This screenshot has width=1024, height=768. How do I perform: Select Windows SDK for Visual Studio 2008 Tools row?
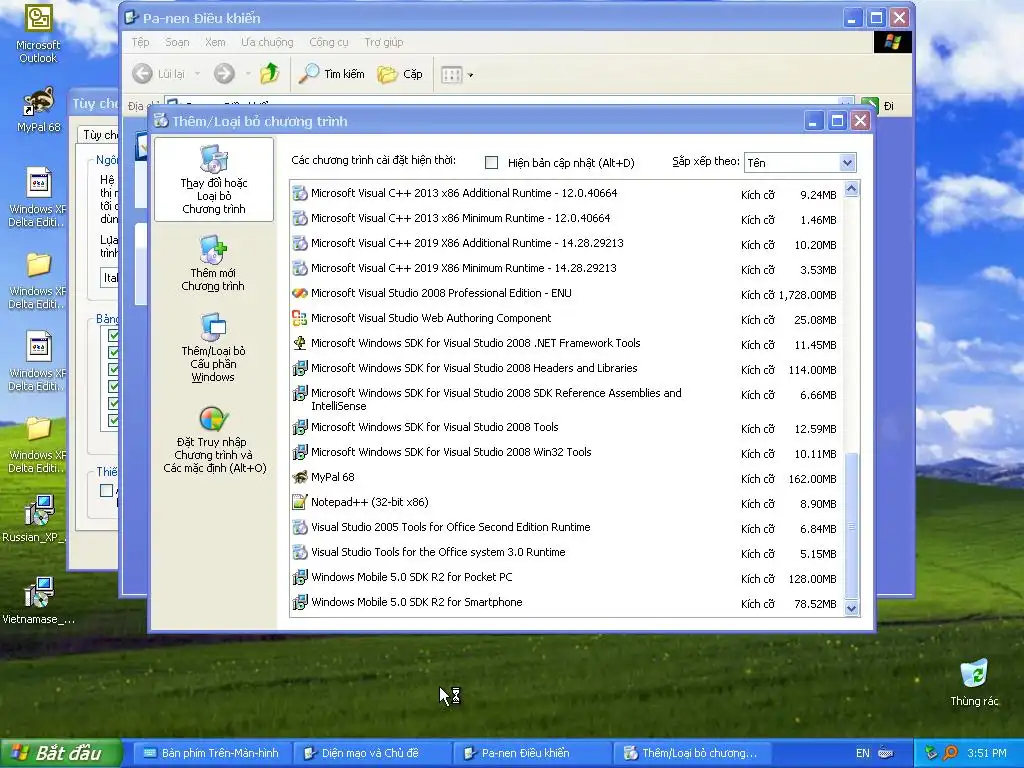coord(566,427)
